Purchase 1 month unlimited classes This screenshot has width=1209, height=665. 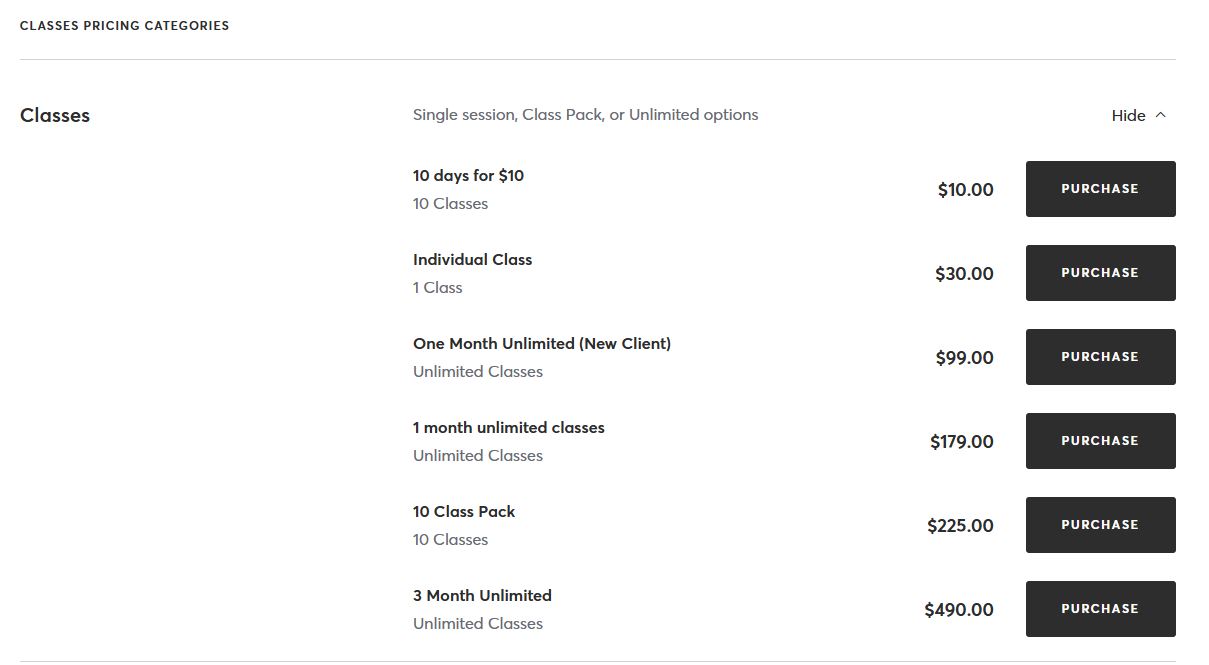coord(1100,441)
